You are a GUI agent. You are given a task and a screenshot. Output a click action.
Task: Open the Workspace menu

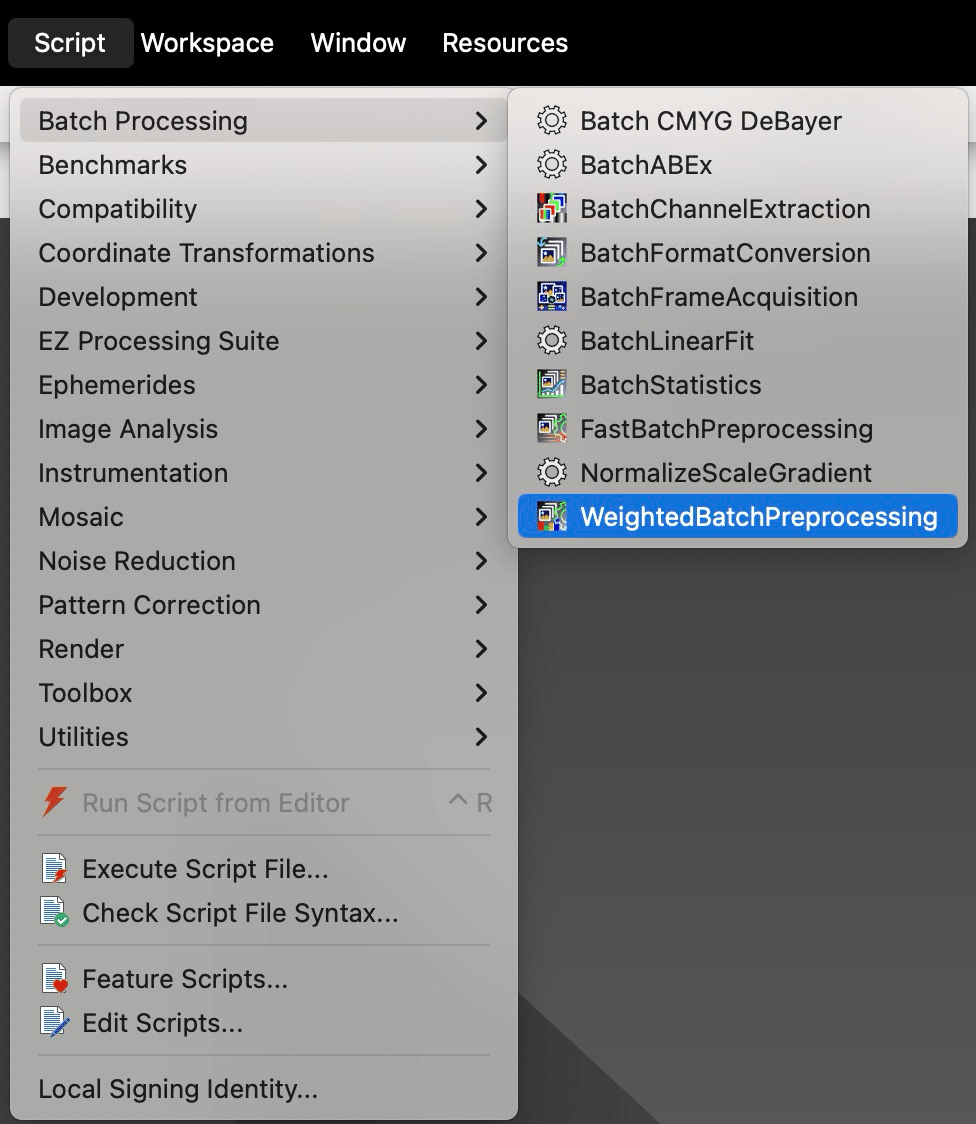[207, 43]
